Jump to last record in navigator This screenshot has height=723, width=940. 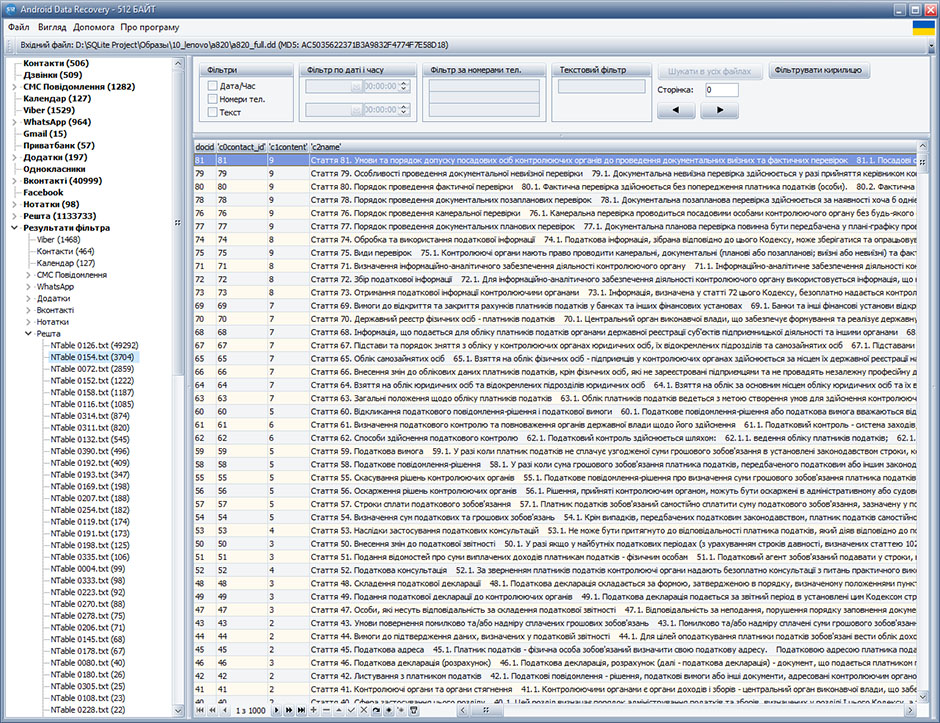301,710
